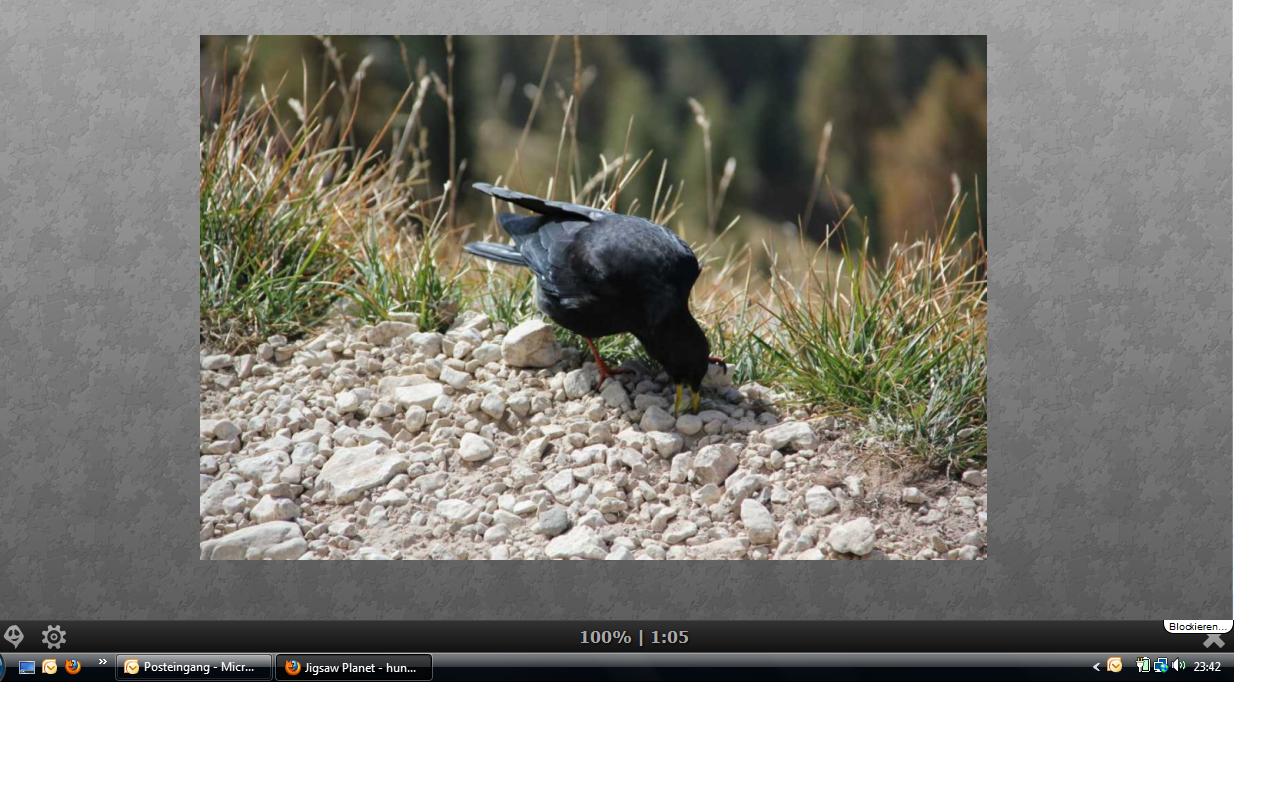Launch Outlook from the quick launch bar
Screen dimensions: 1280x800
coord(50,667)
